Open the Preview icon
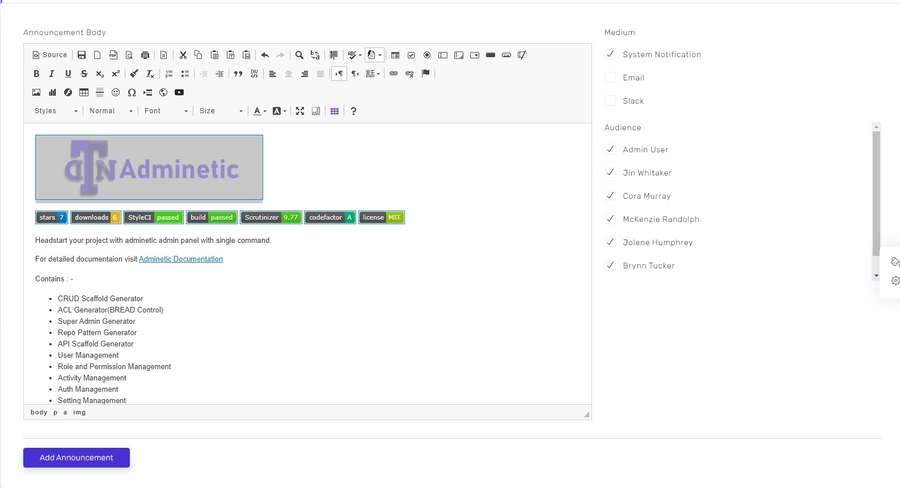This screenshot has width=900, height=488. (x=129, y=55)
